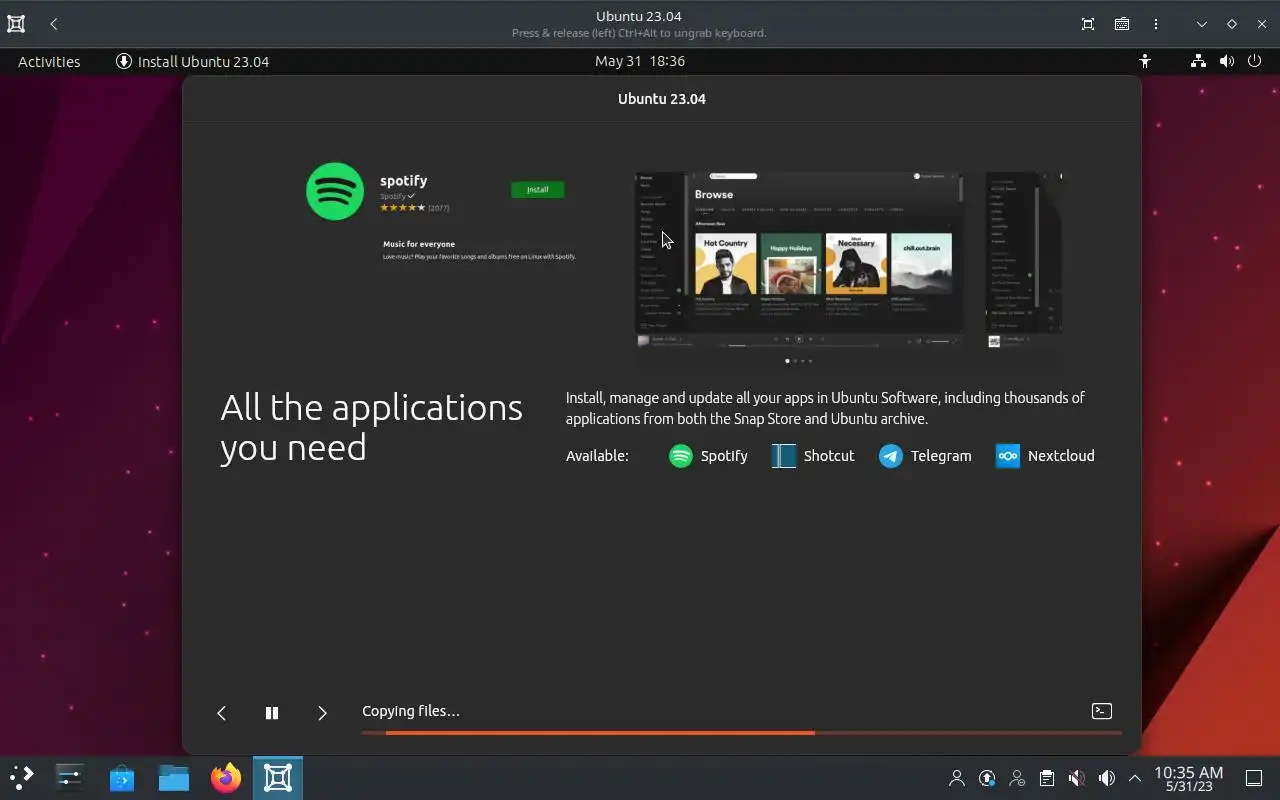Toggle fullscreen for the virtual machine
The width and height of the screenshot is (1280, 800).
click(1088, 24)
